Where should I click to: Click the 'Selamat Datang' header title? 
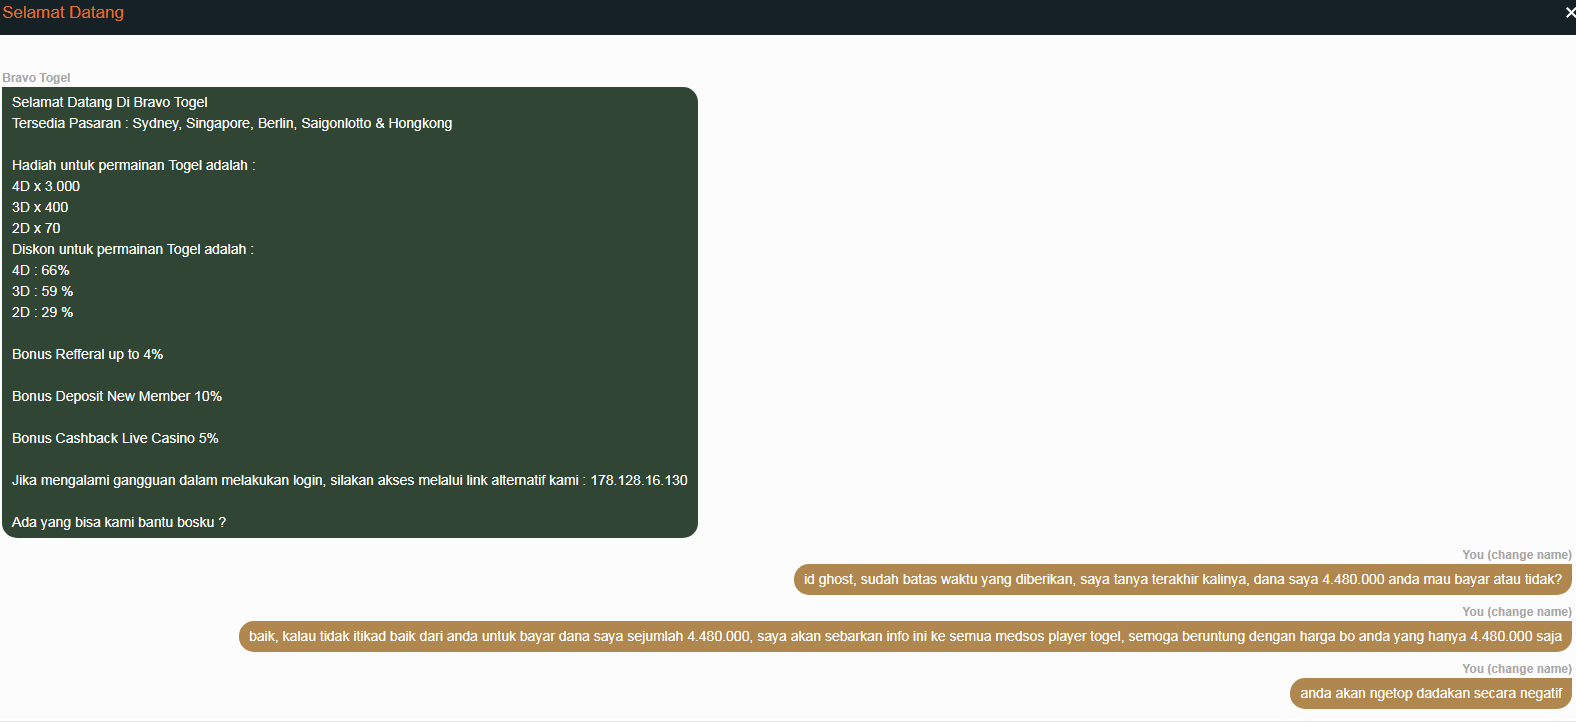[63, 13]
